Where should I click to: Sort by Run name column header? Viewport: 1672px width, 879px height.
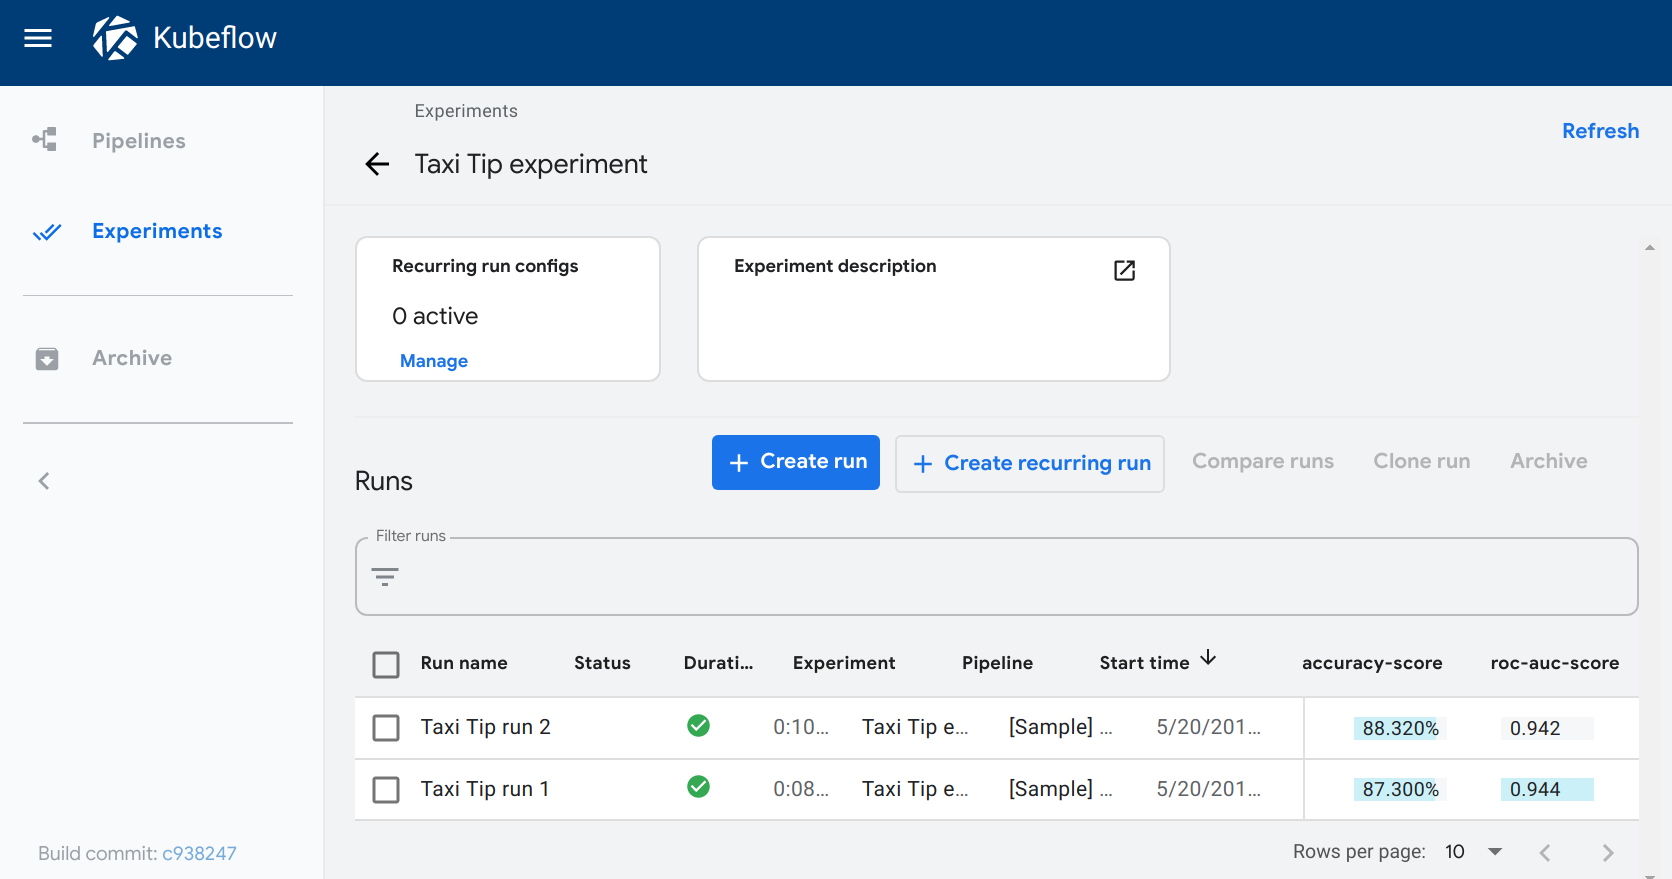click(x=464, y=663)
